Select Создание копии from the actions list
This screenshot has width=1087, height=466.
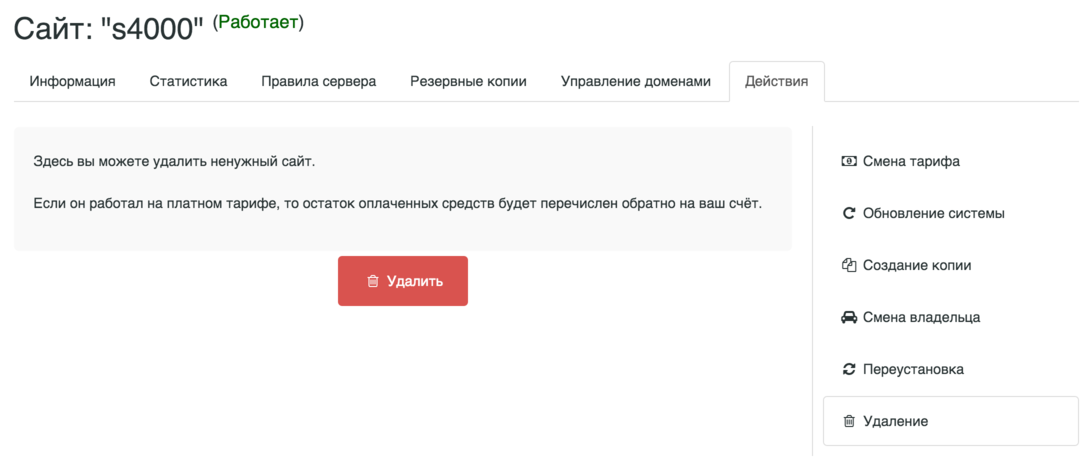click(950, 265)
